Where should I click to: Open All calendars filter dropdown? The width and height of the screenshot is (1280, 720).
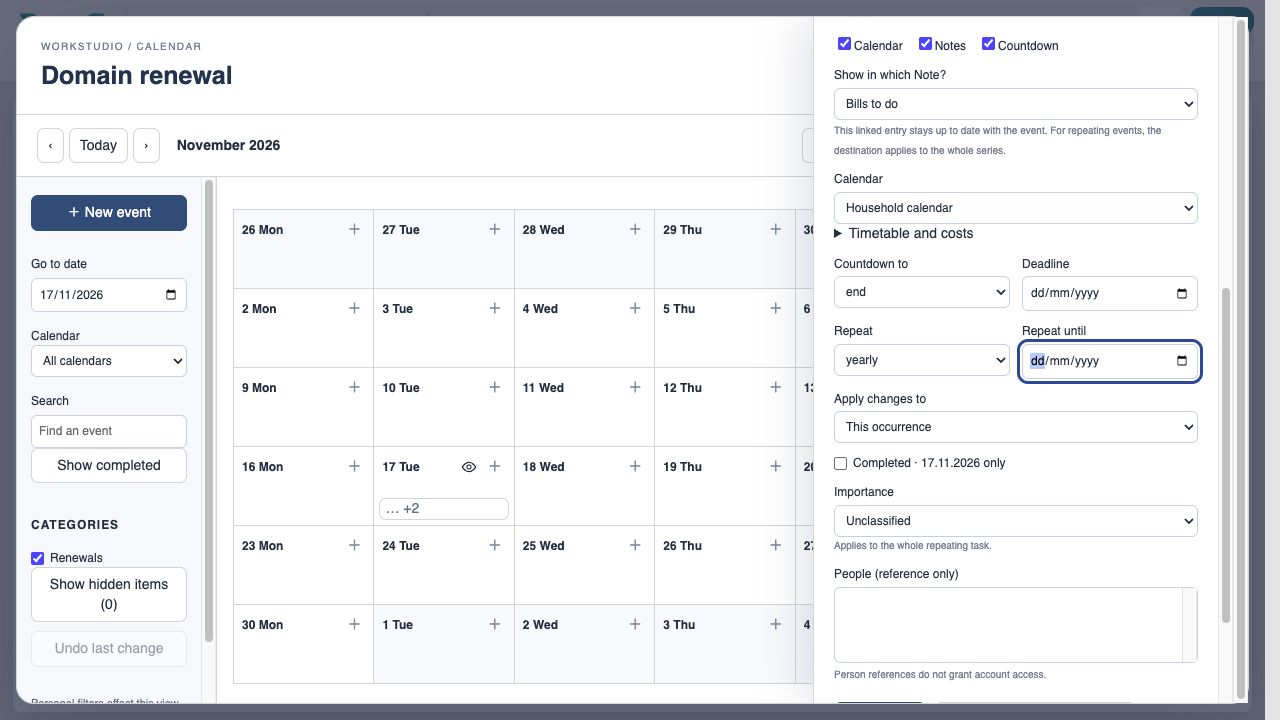(109, 361)
